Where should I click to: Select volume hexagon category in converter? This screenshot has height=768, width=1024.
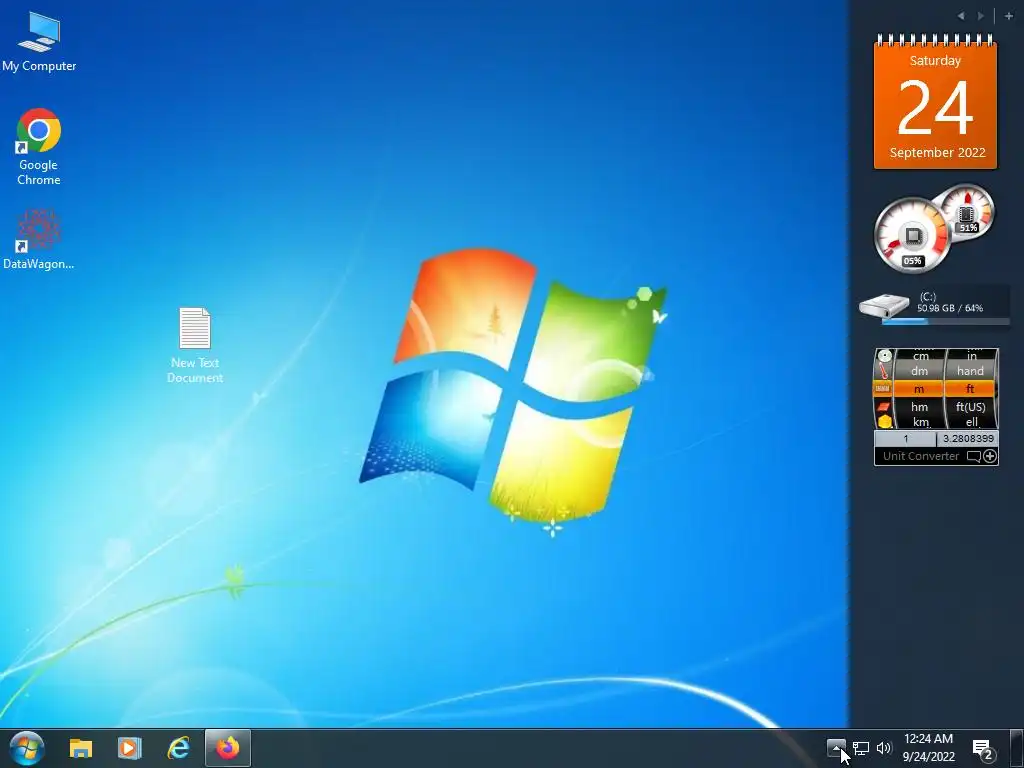point(884,421)
